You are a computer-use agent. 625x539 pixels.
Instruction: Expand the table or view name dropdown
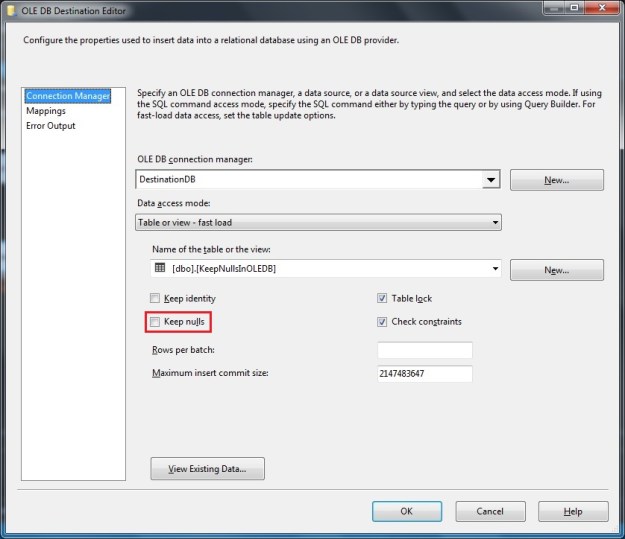(x=495, y=269)
